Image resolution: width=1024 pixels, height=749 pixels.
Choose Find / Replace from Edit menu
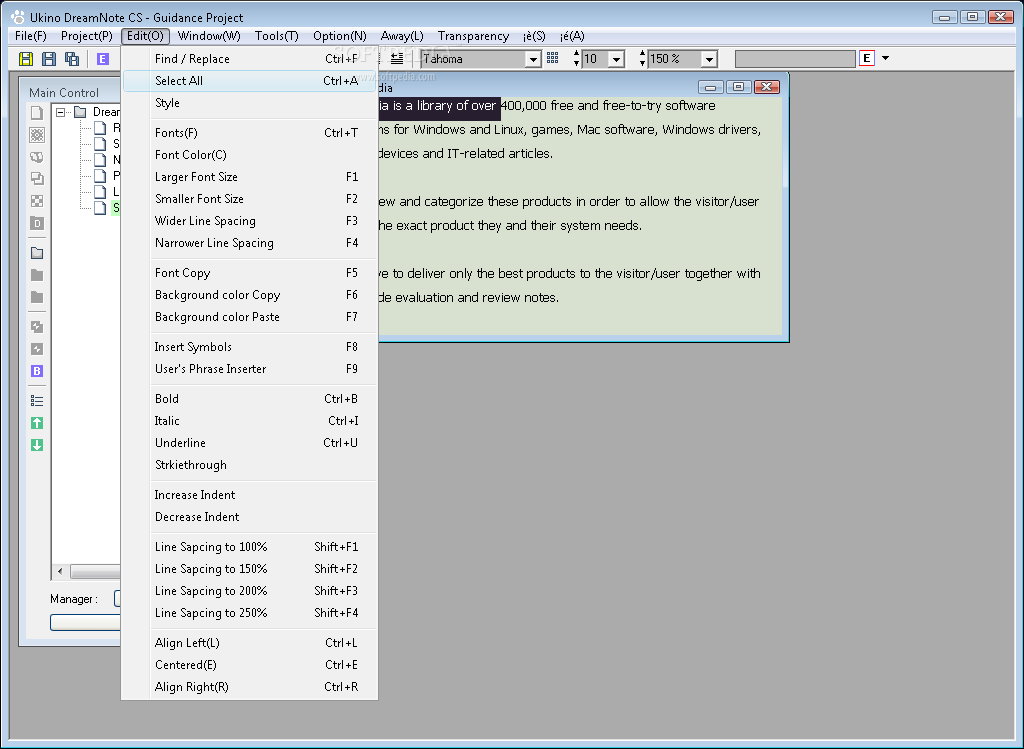pos(249,59)
